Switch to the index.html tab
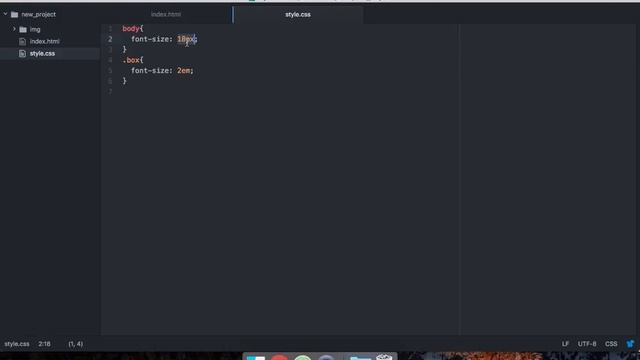640x360 pixels. coord(166,14)
